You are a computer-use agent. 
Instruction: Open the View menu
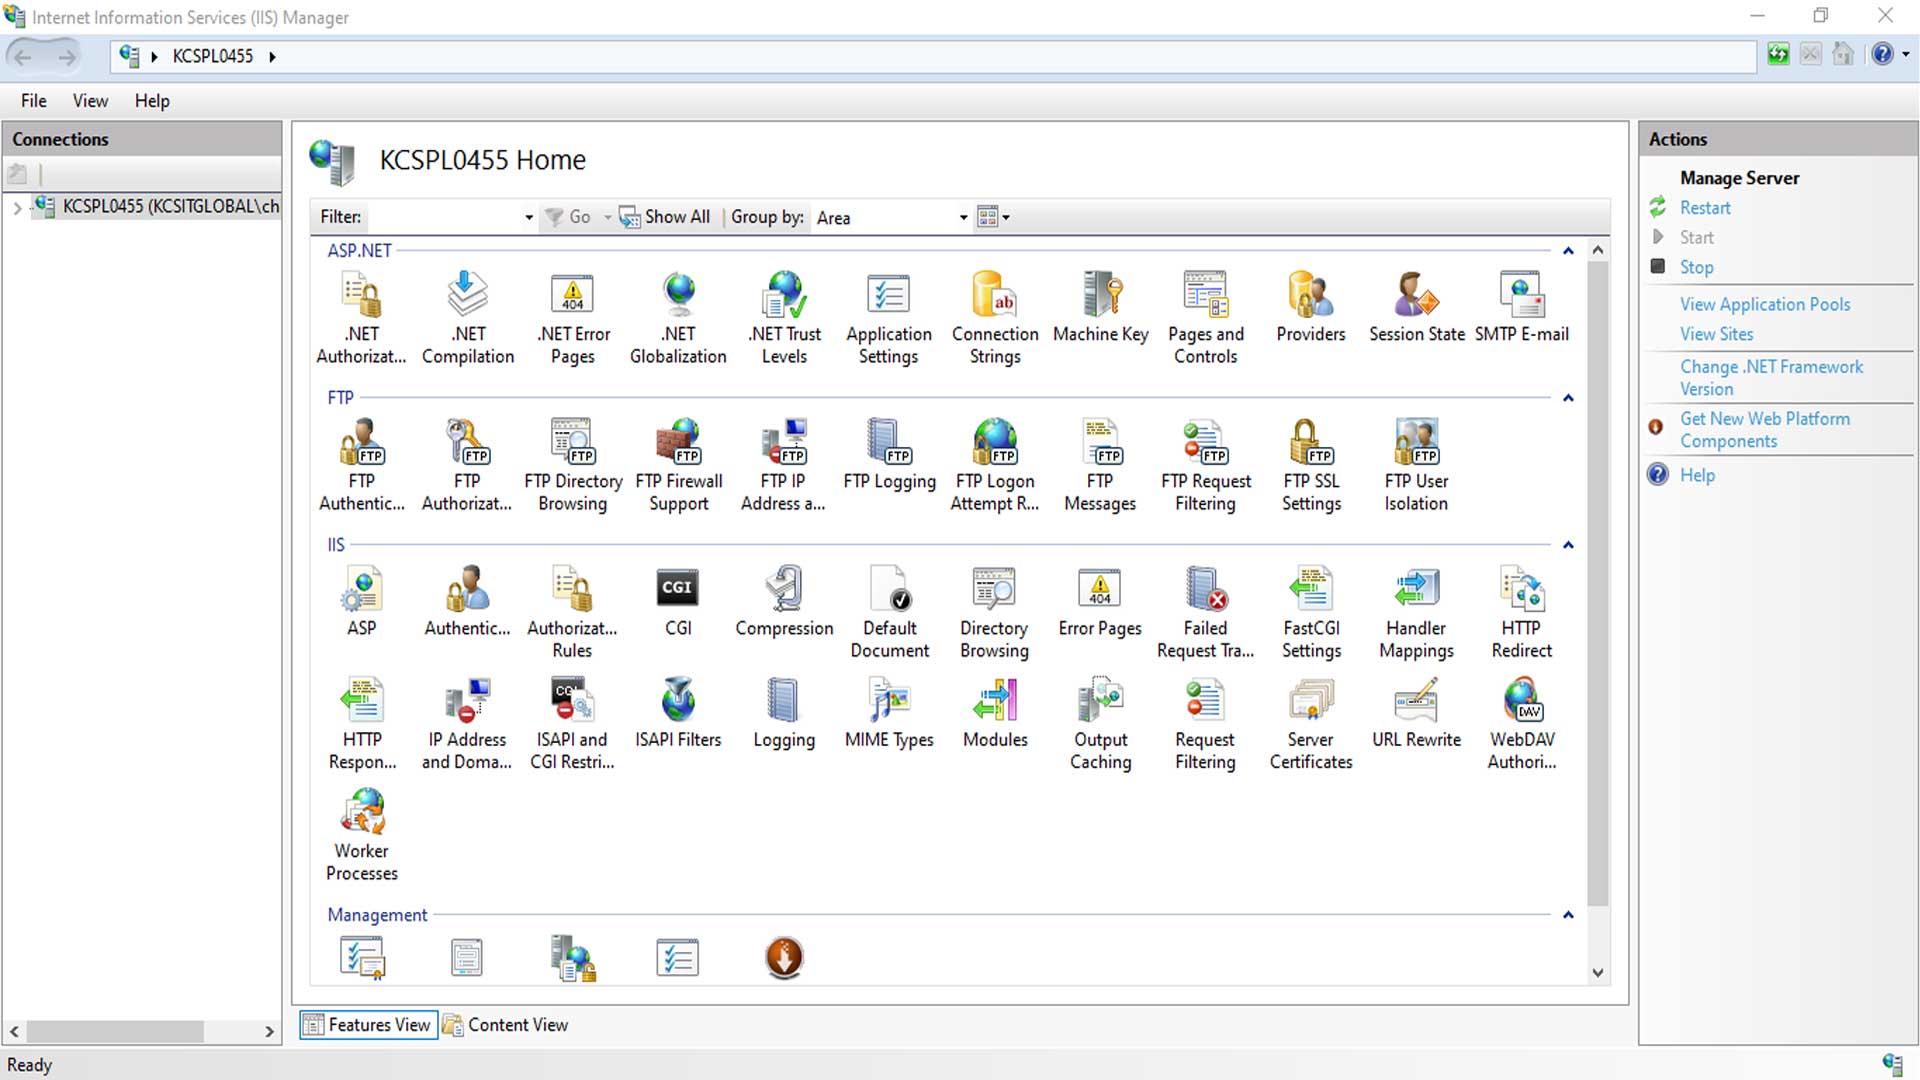(x=90, y=101)
